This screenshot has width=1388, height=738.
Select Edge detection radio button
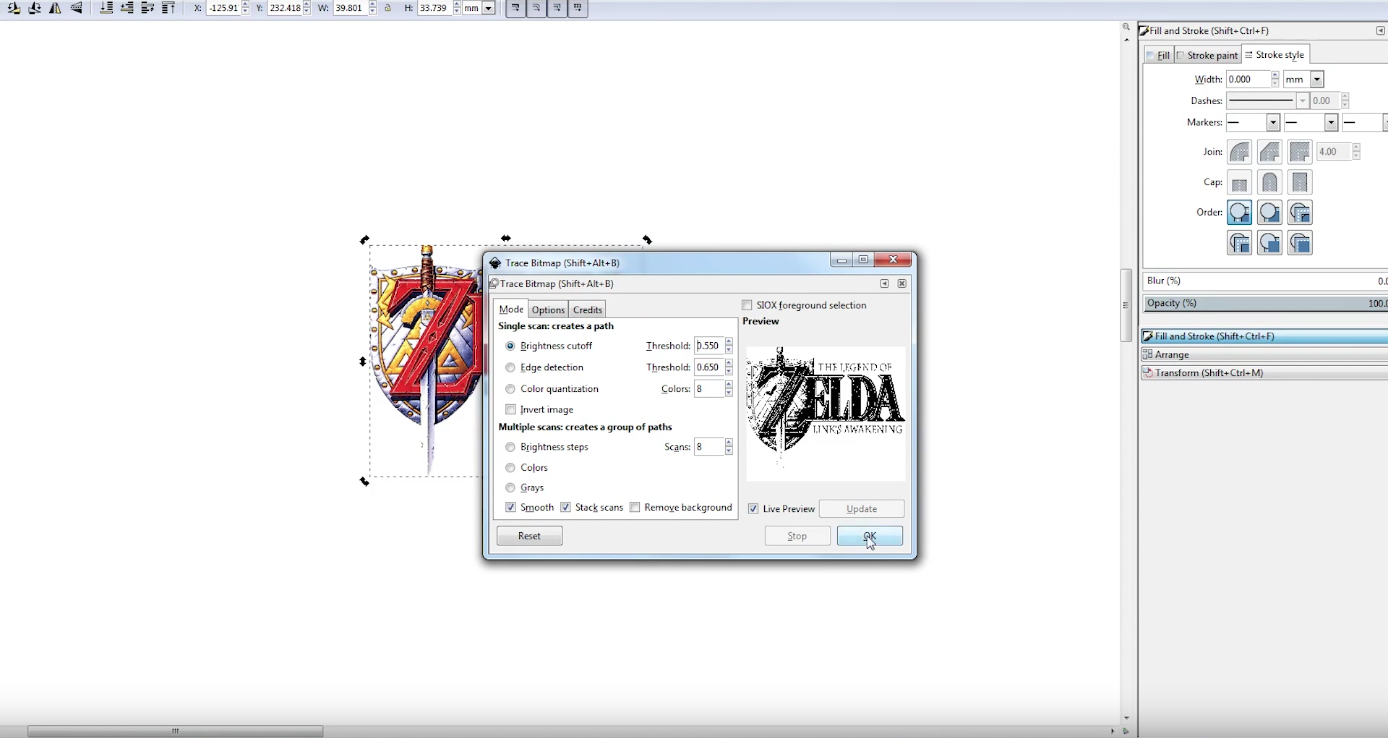pyautogui.click(x=511, y=368)
